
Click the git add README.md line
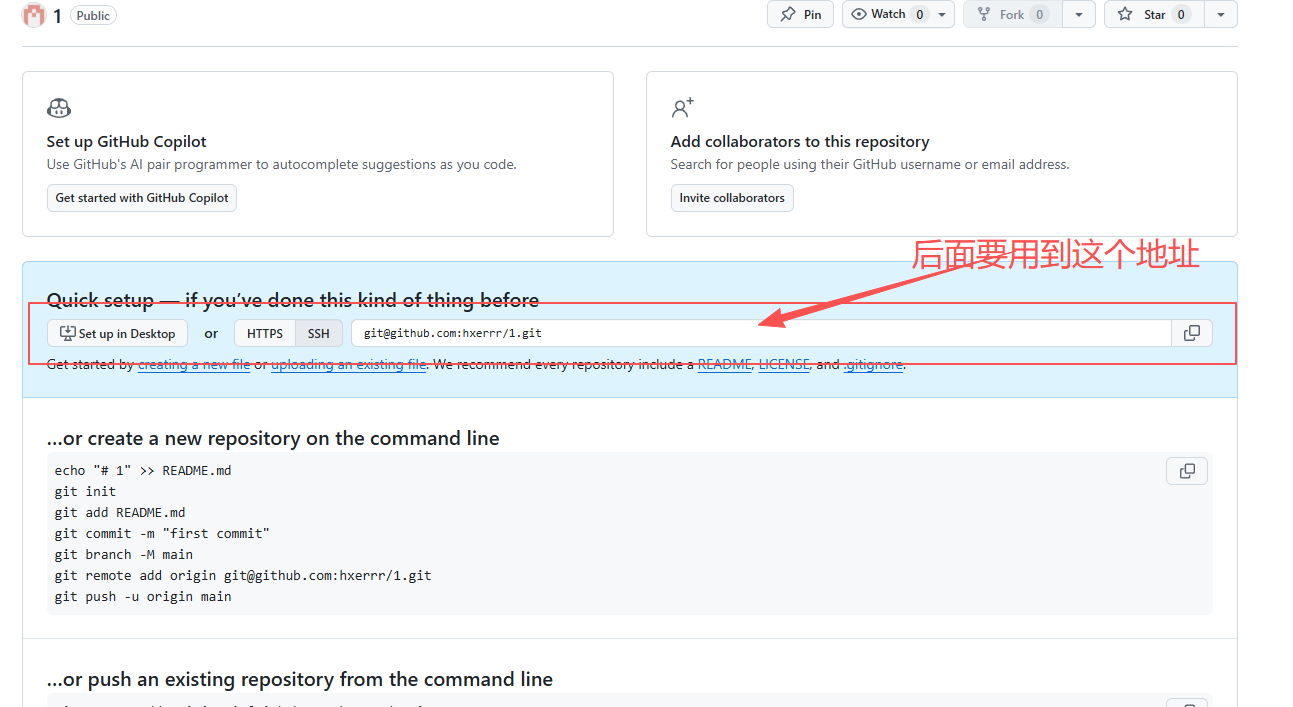(120, 512)
